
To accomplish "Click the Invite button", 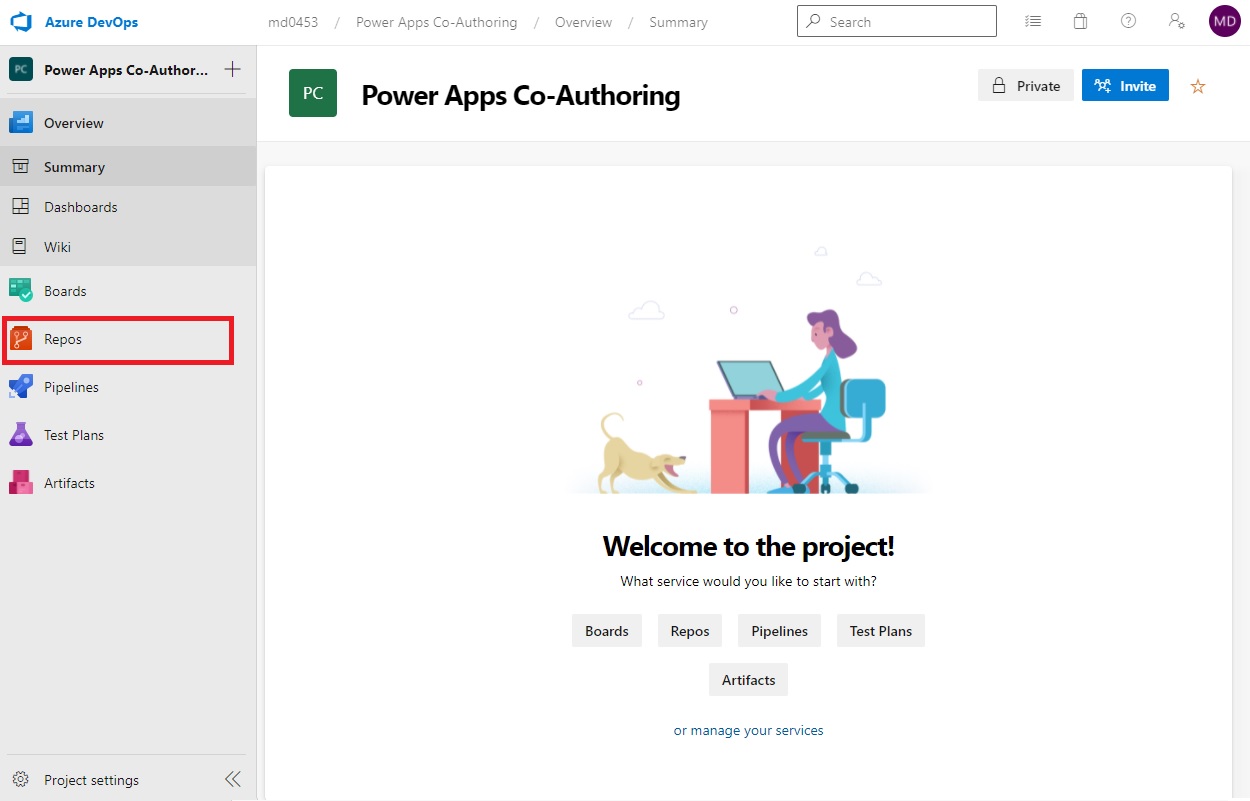I will pos(1125,85).
